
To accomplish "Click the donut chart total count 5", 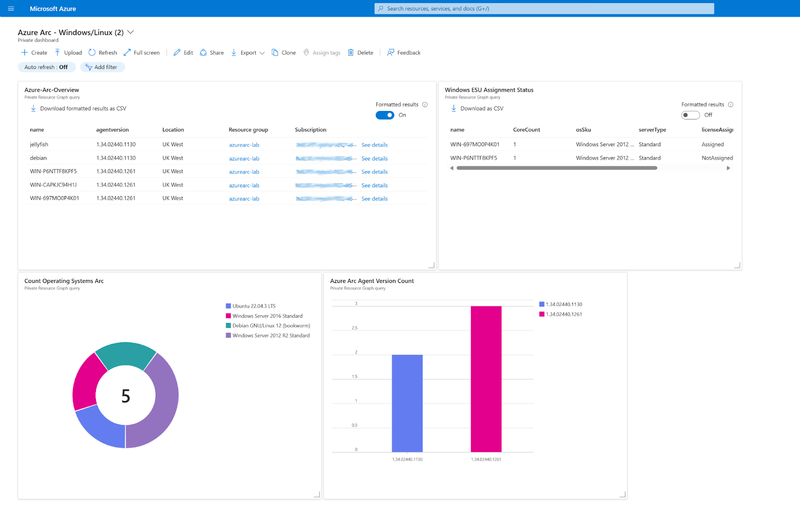I will pyautogui.click(x=126, y=396).
